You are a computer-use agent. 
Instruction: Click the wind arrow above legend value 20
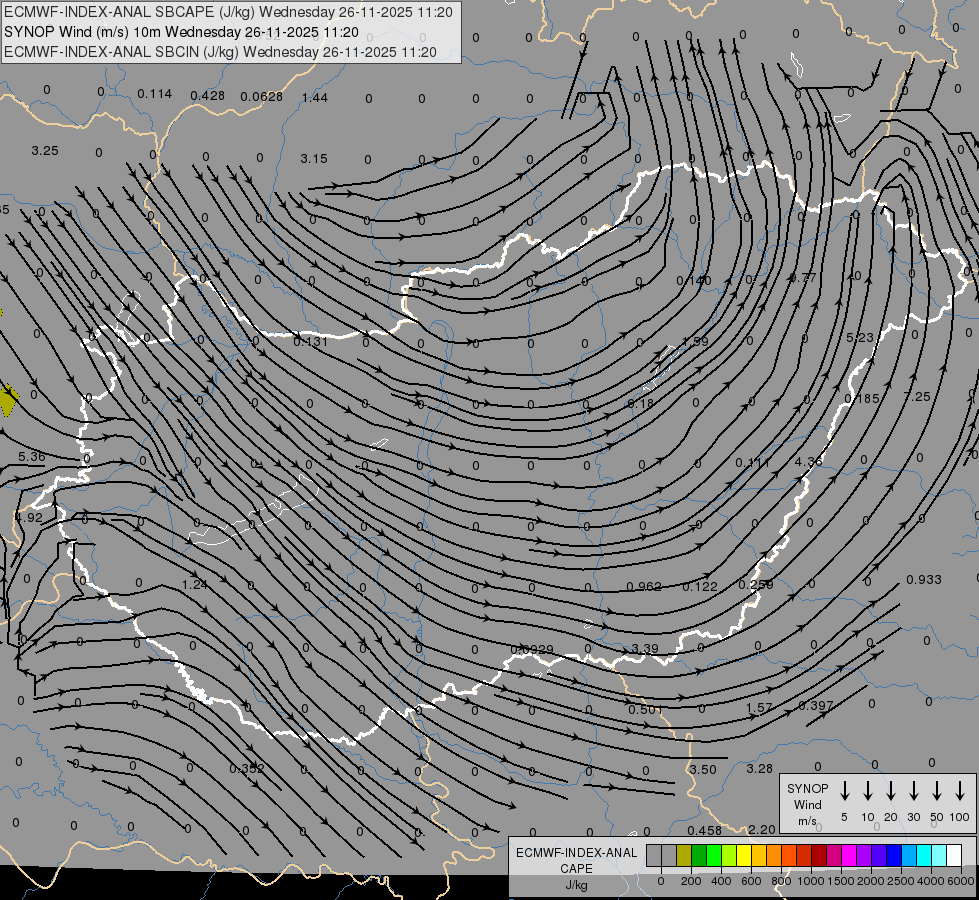[891, 791]
